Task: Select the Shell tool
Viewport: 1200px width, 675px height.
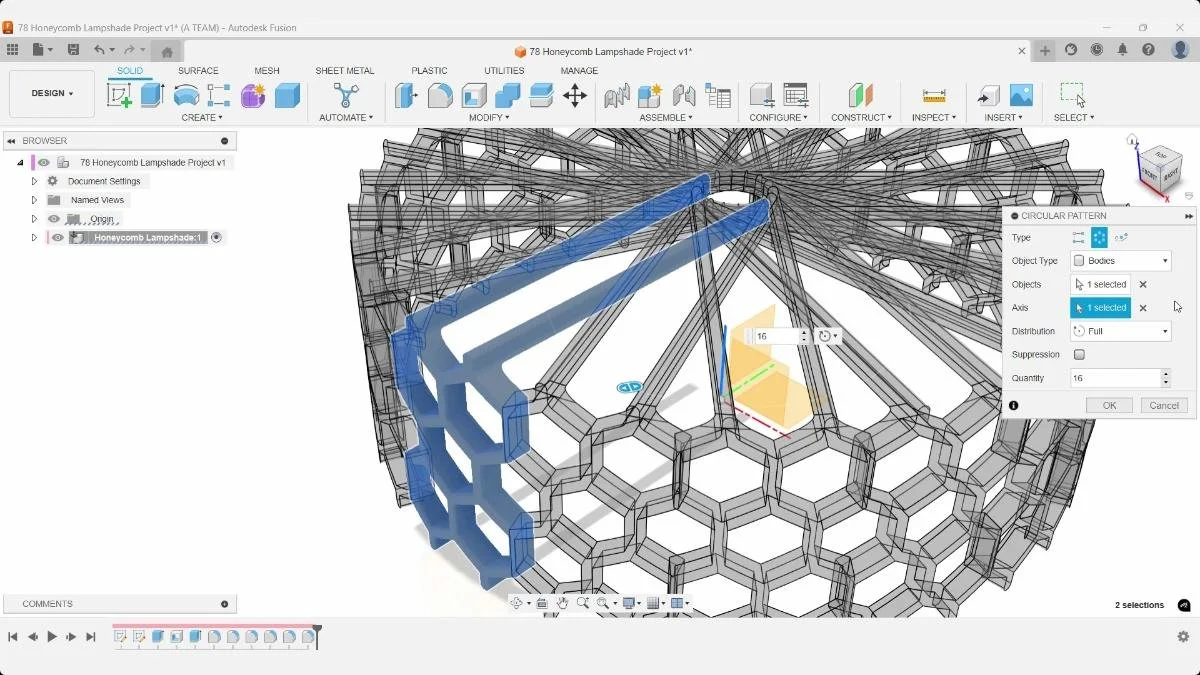Action: coord(474,95)
